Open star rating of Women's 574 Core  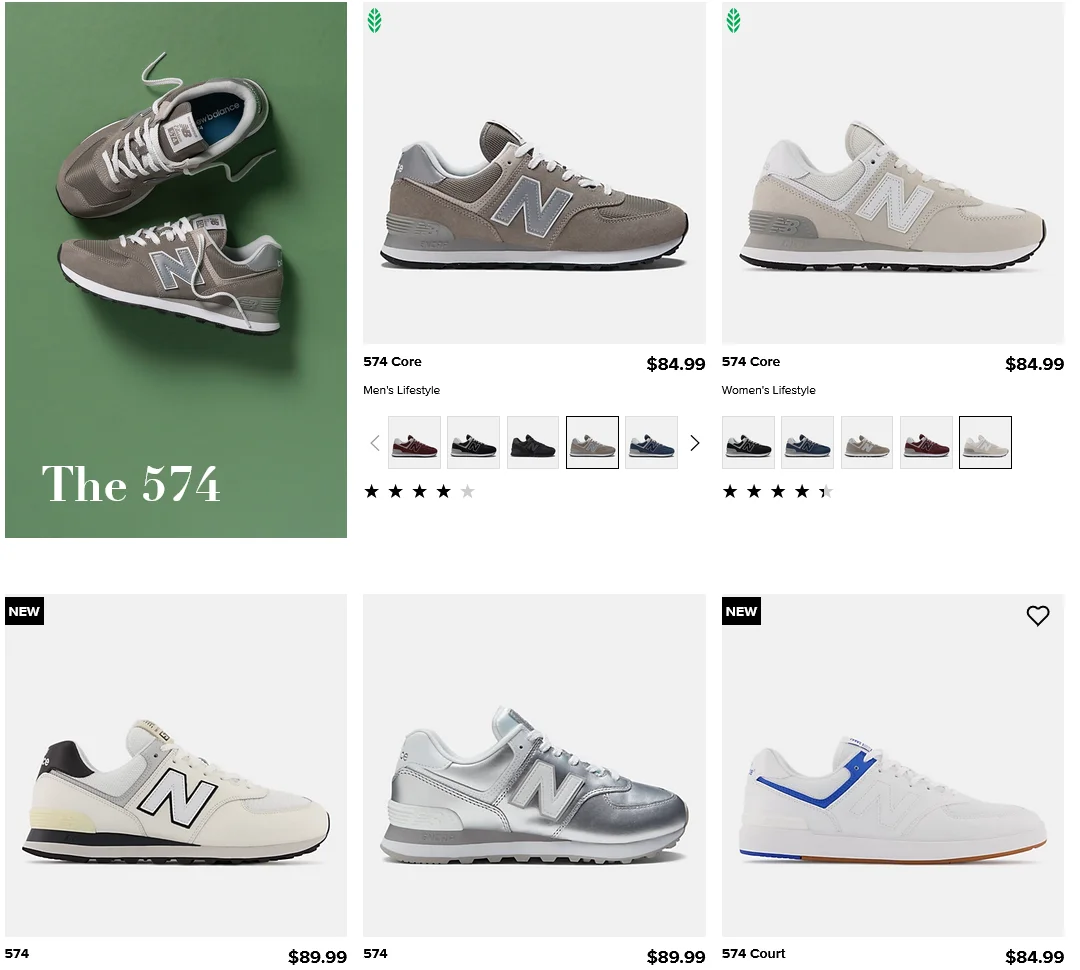pyautogui.click(x=778, y=491)
